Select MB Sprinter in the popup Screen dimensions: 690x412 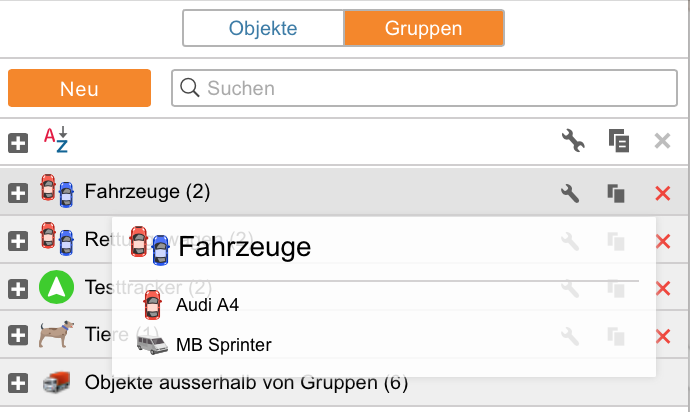(x=223, y=346)
